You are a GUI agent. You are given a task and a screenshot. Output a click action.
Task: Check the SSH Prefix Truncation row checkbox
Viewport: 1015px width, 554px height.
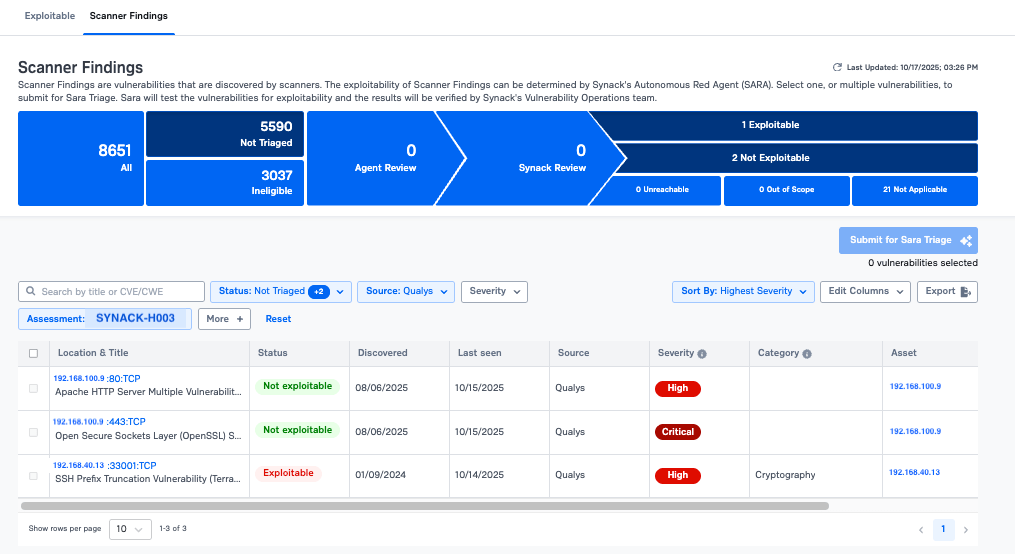34,476
